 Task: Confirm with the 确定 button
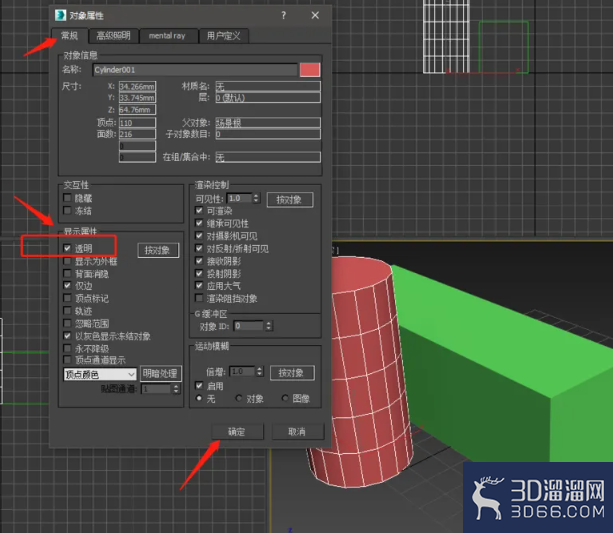point(237,432)
